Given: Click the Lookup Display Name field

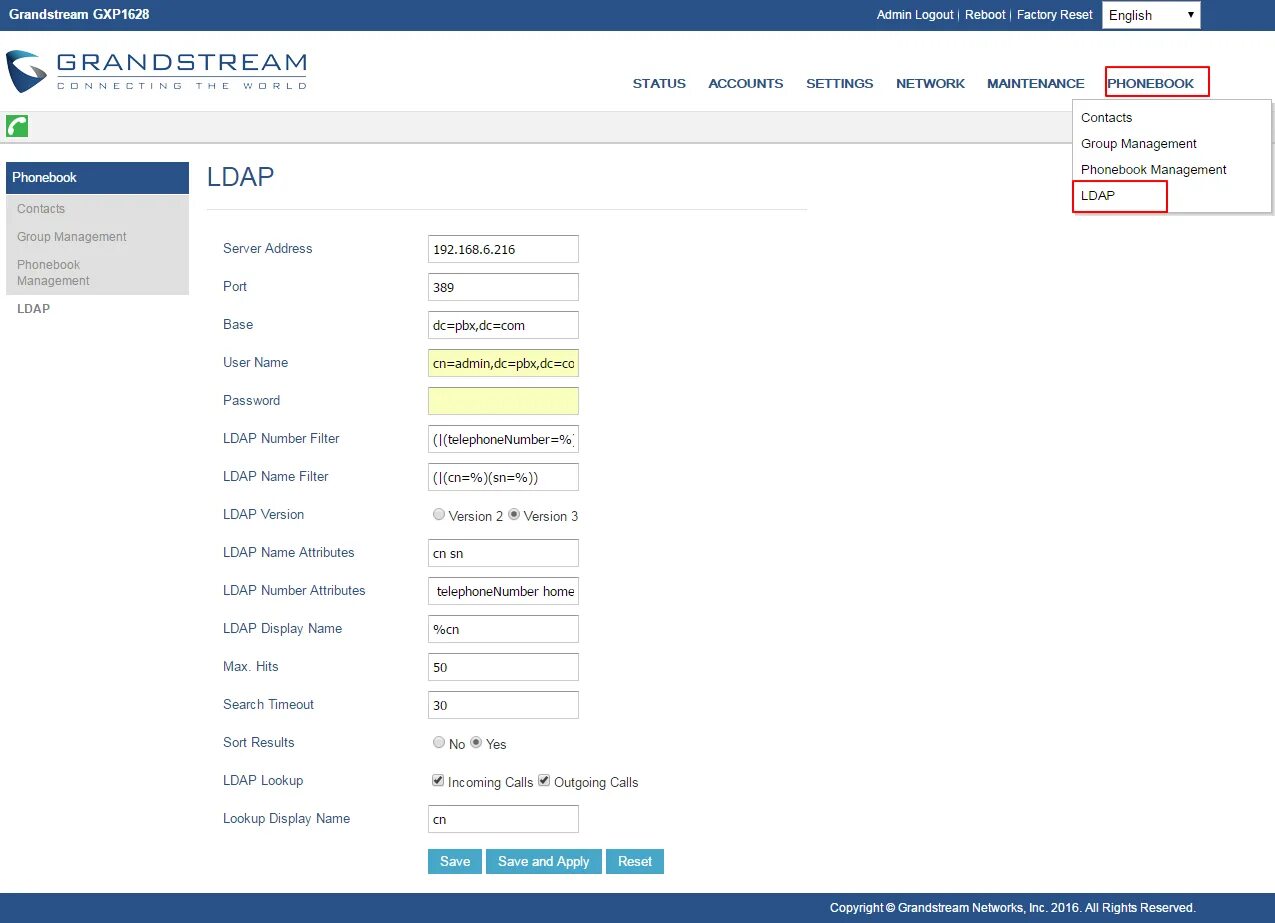Looking at the screenshot, I should coord(503,819).
